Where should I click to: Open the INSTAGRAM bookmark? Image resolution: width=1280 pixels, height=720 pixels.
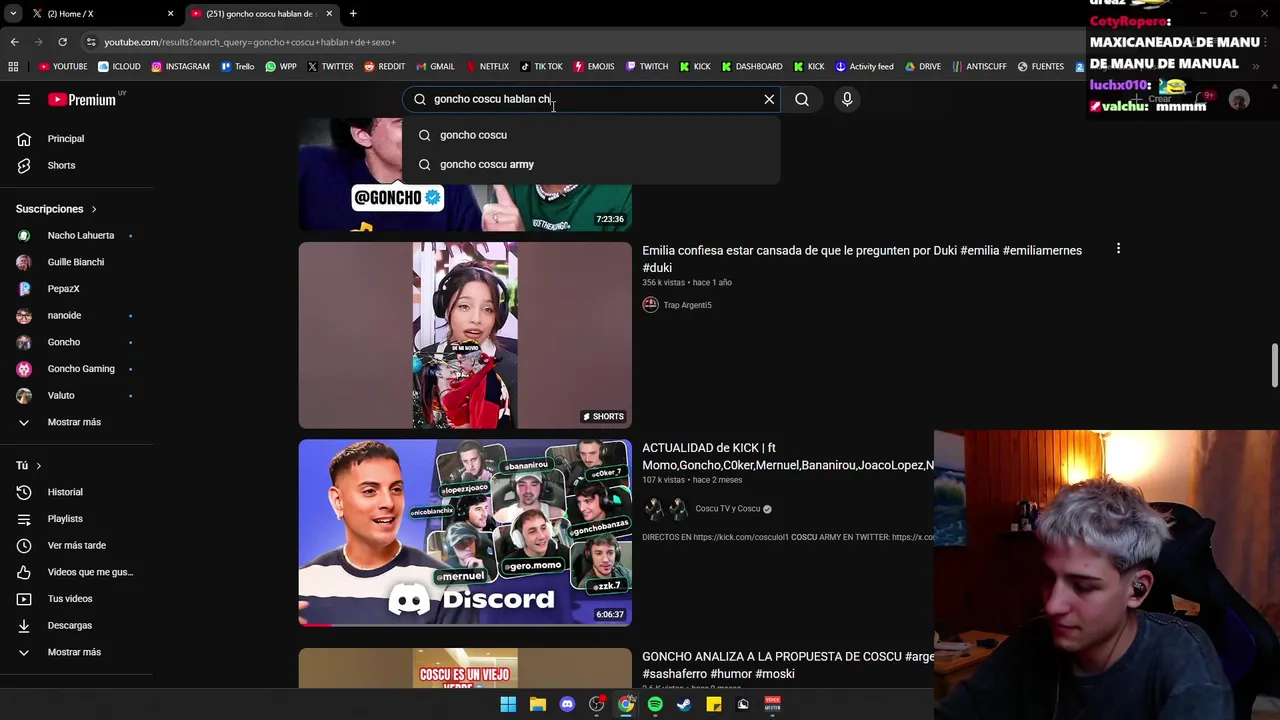180,67
